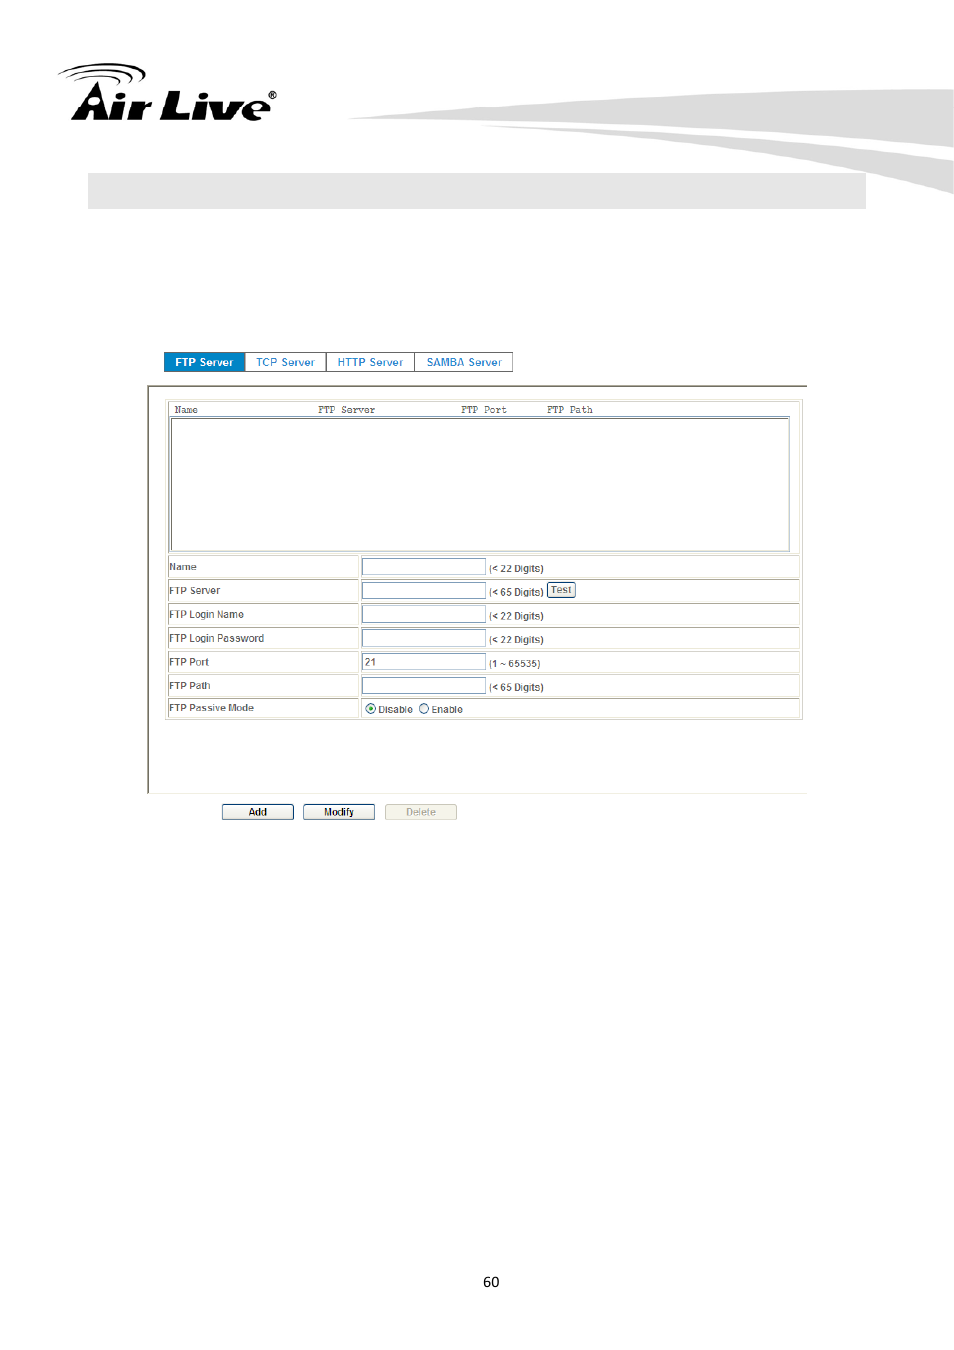Screen dimensions: 954x1350
Task: Click the FTP Path column header
Action: pyautogui.click(x=570, y=410)
